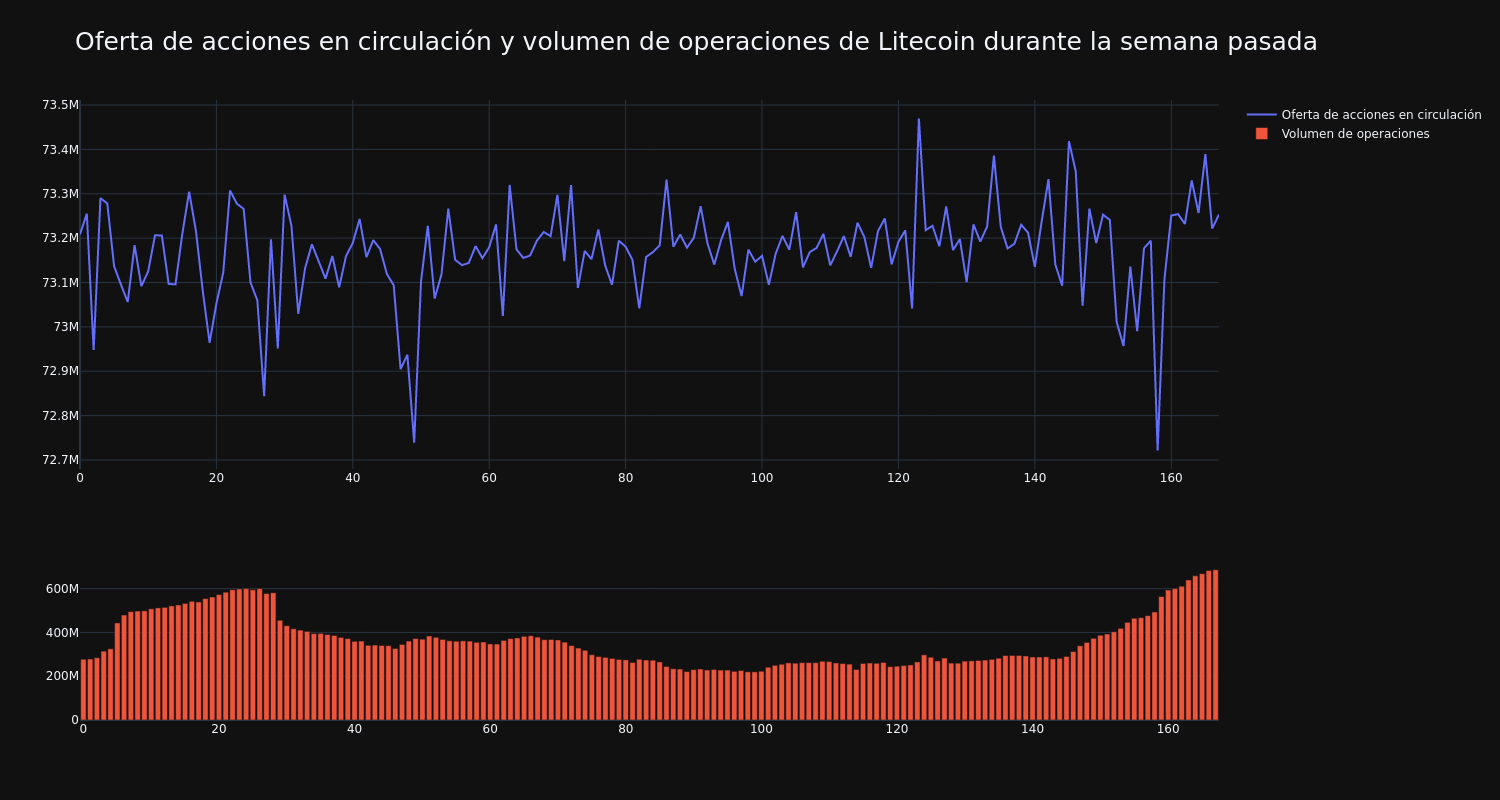Image resolution: width=1500 pixels, height=800 pixels.
Task: Click the 72.8M y-axis label
Action: click(x=60, y=416)
